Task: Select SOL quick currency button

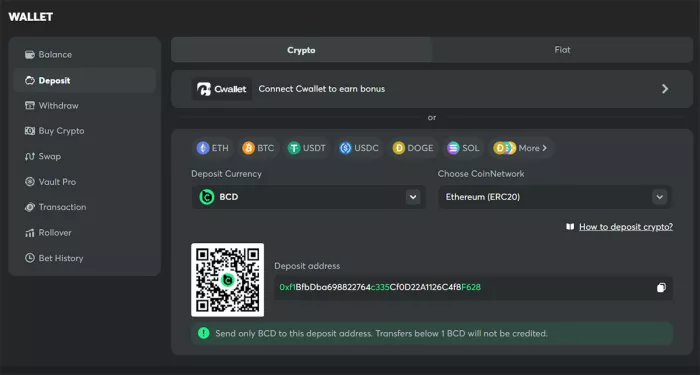Action: click(463, 148)
